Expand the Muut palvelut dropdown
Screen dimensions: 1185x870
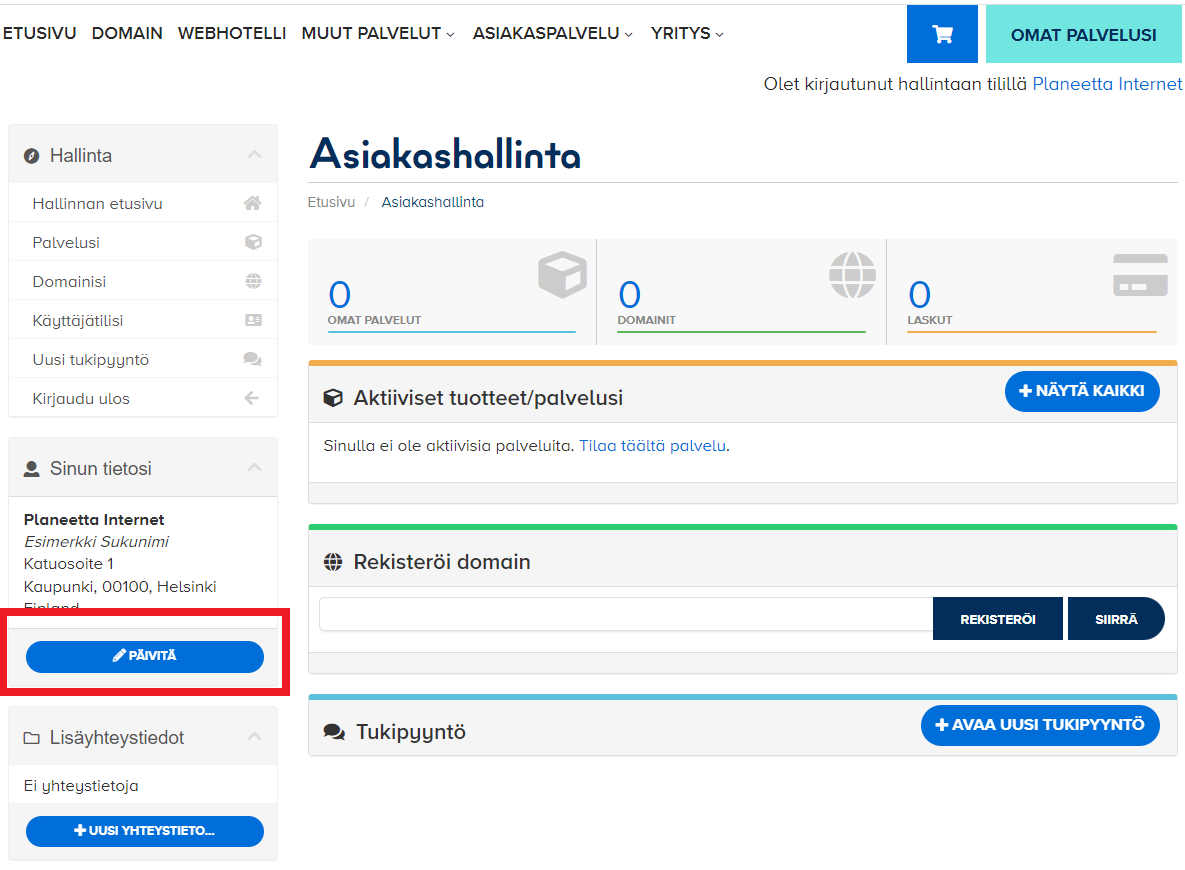coord(377,33)
